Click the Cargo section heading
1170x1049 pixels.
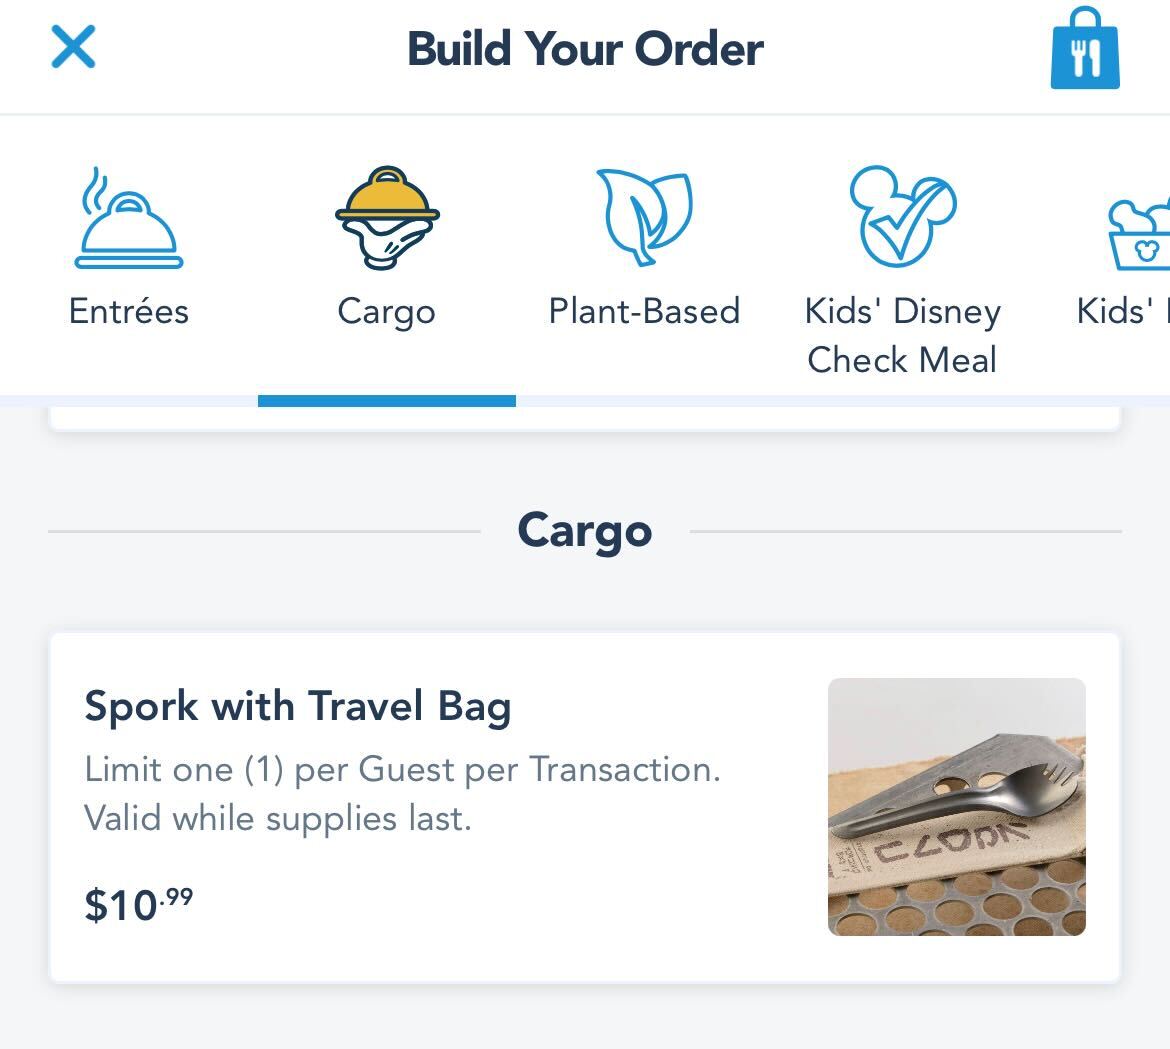tap(585, 531)
